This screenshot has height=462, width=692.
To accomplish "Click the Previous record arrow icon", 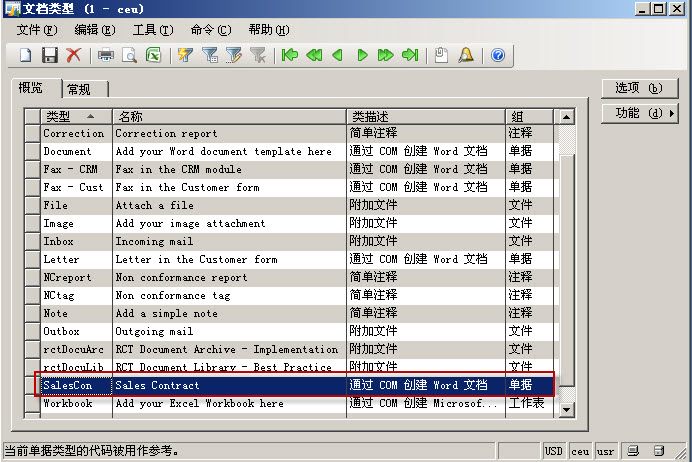I will pos(338,55).
